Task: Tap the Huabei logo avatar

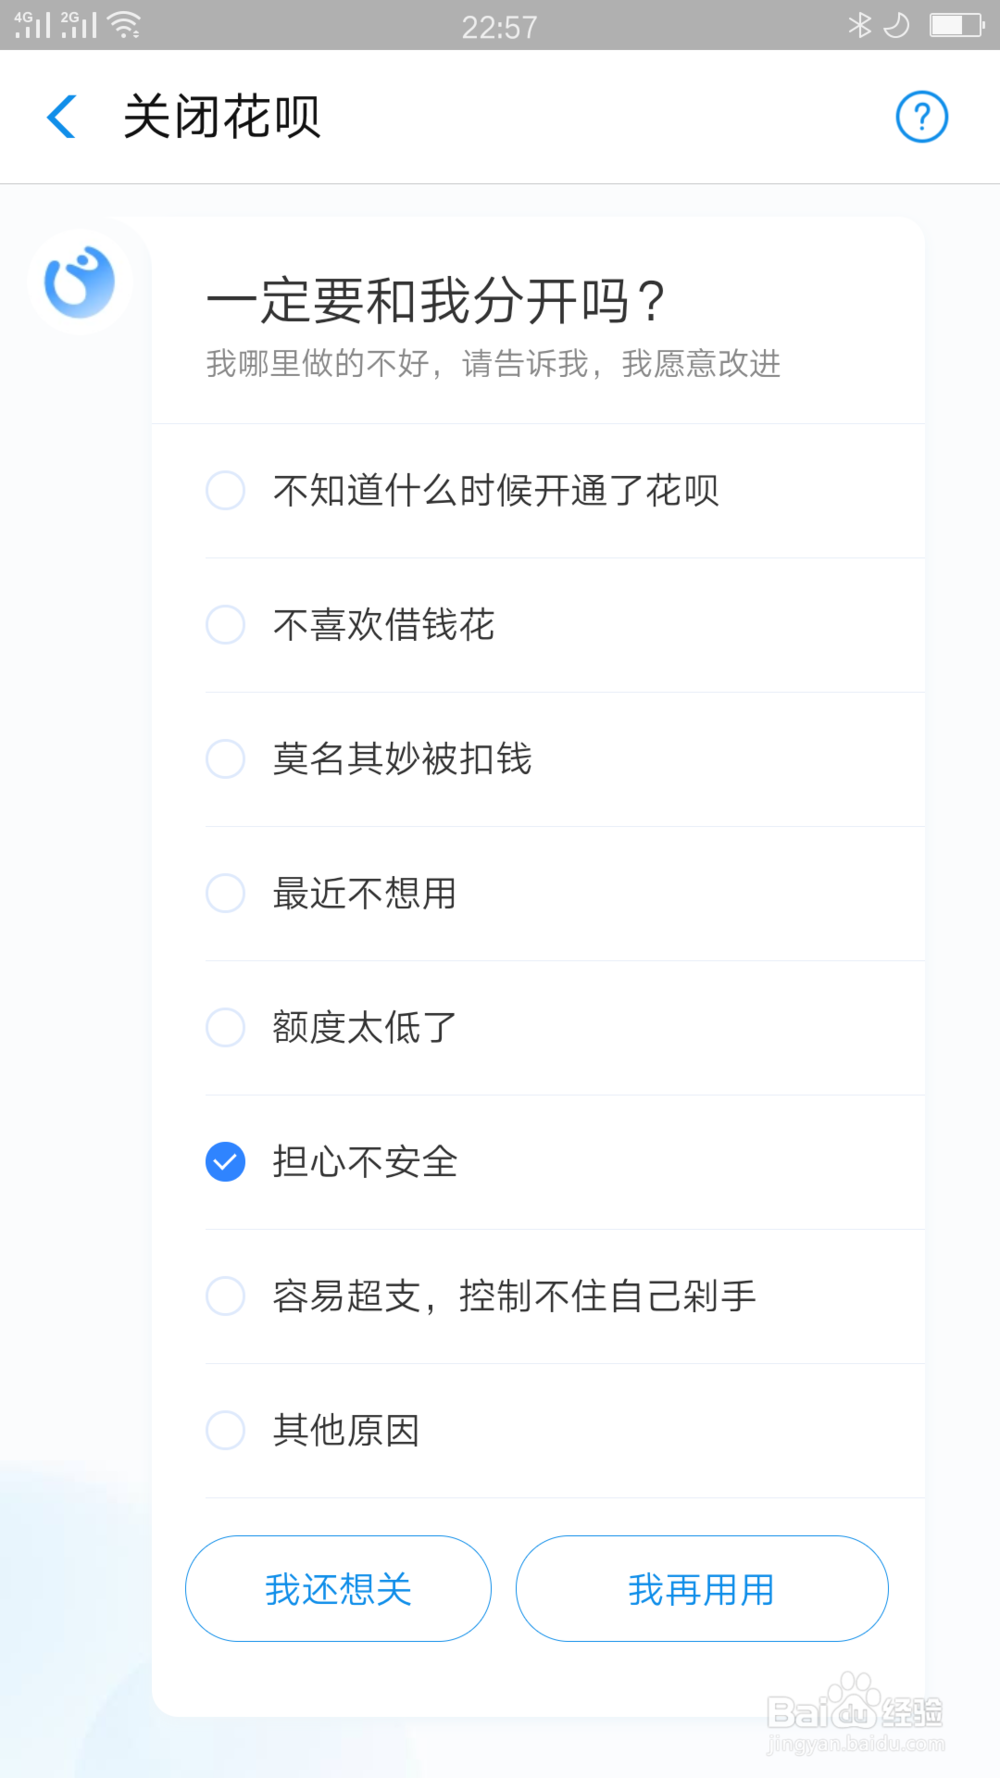Action: (80, 282)
